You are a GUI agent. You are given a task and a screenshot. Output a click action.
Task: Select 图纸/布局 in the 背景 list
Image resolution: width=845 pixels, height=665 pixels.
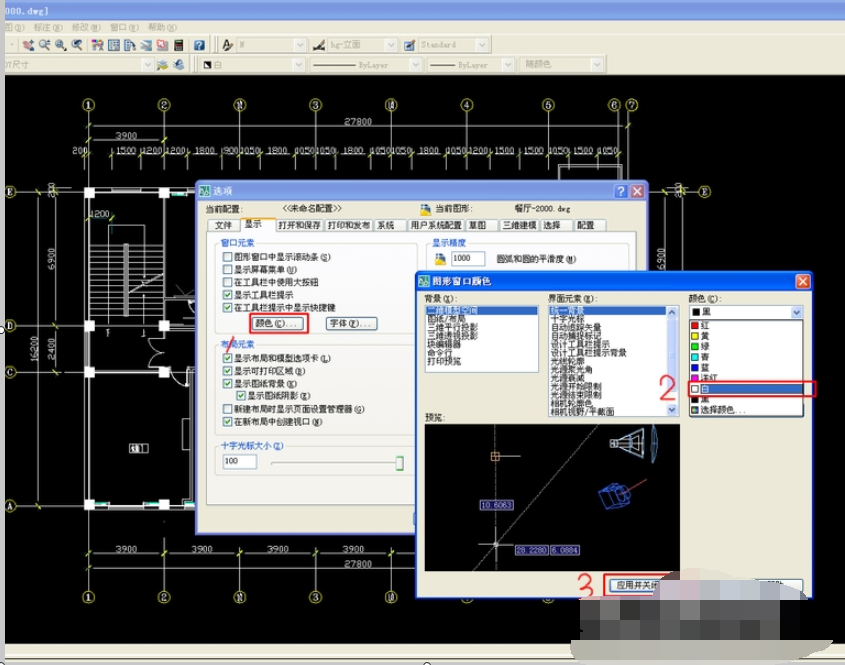(x=481, y=319)
